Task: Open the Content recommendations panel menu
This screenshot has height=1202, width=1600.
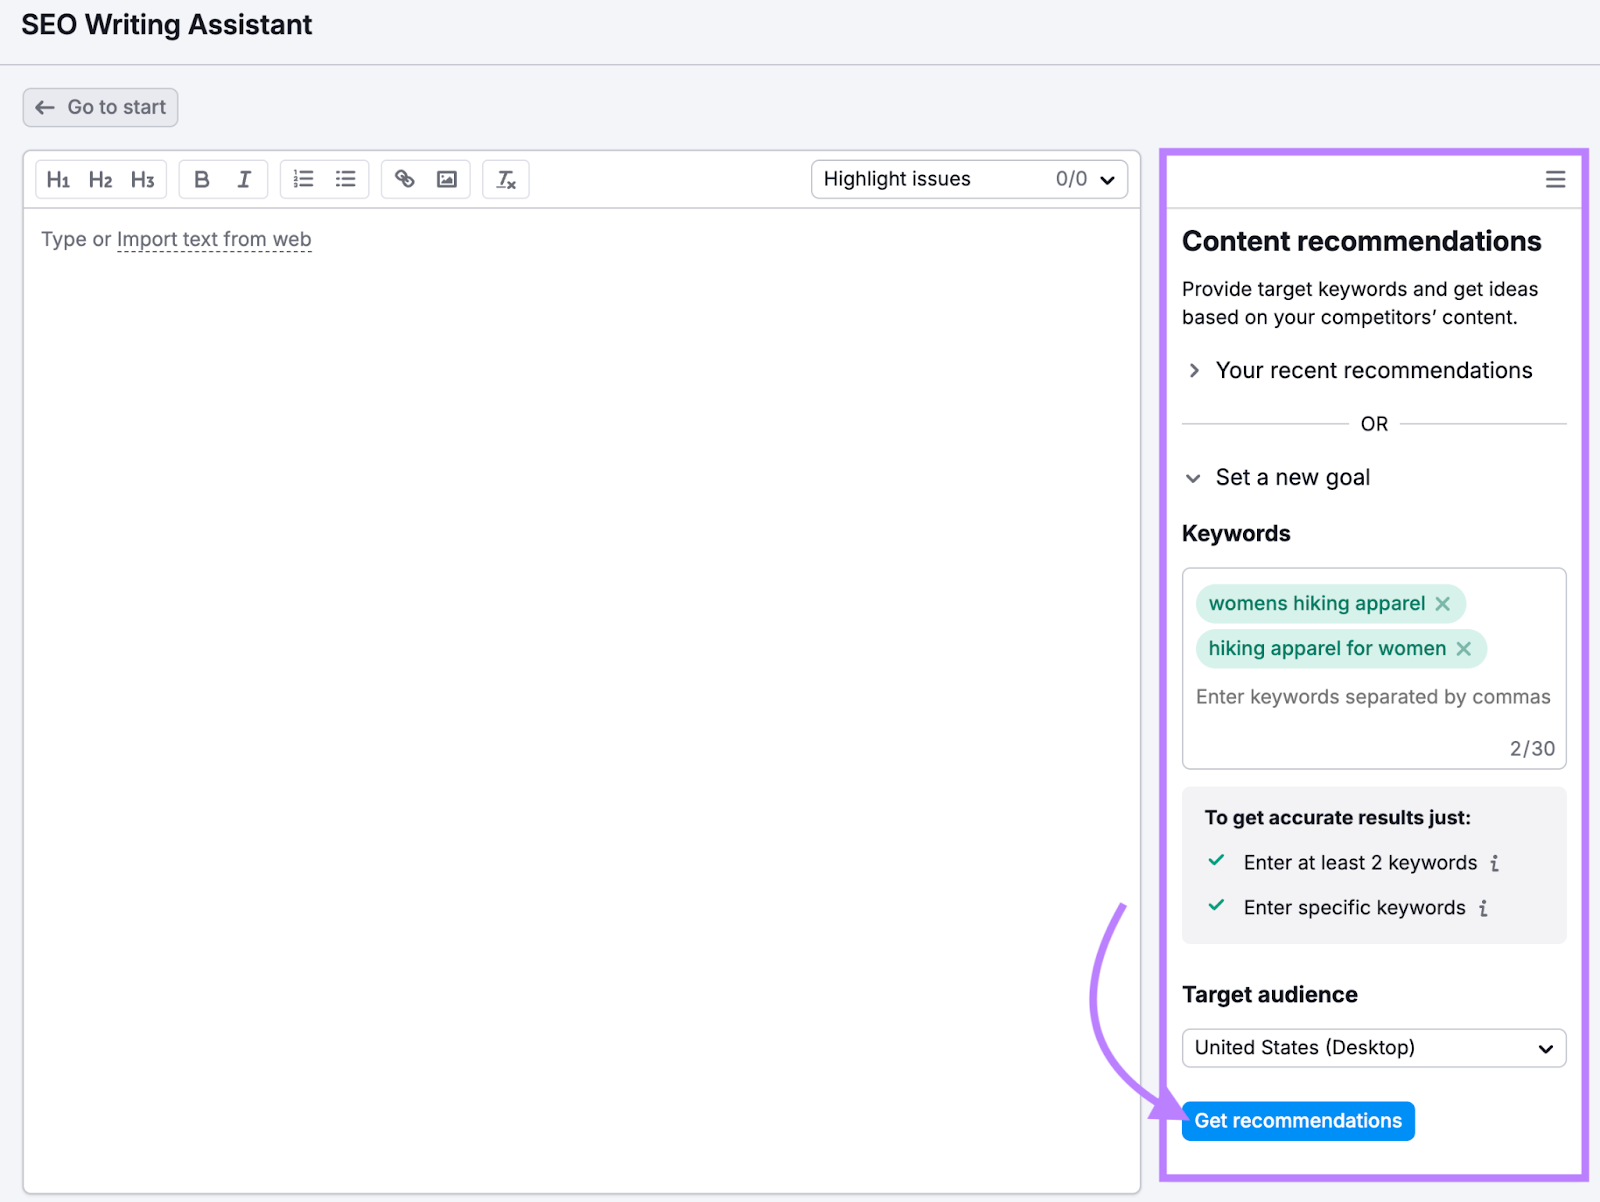Action: tap(1555, 179)
